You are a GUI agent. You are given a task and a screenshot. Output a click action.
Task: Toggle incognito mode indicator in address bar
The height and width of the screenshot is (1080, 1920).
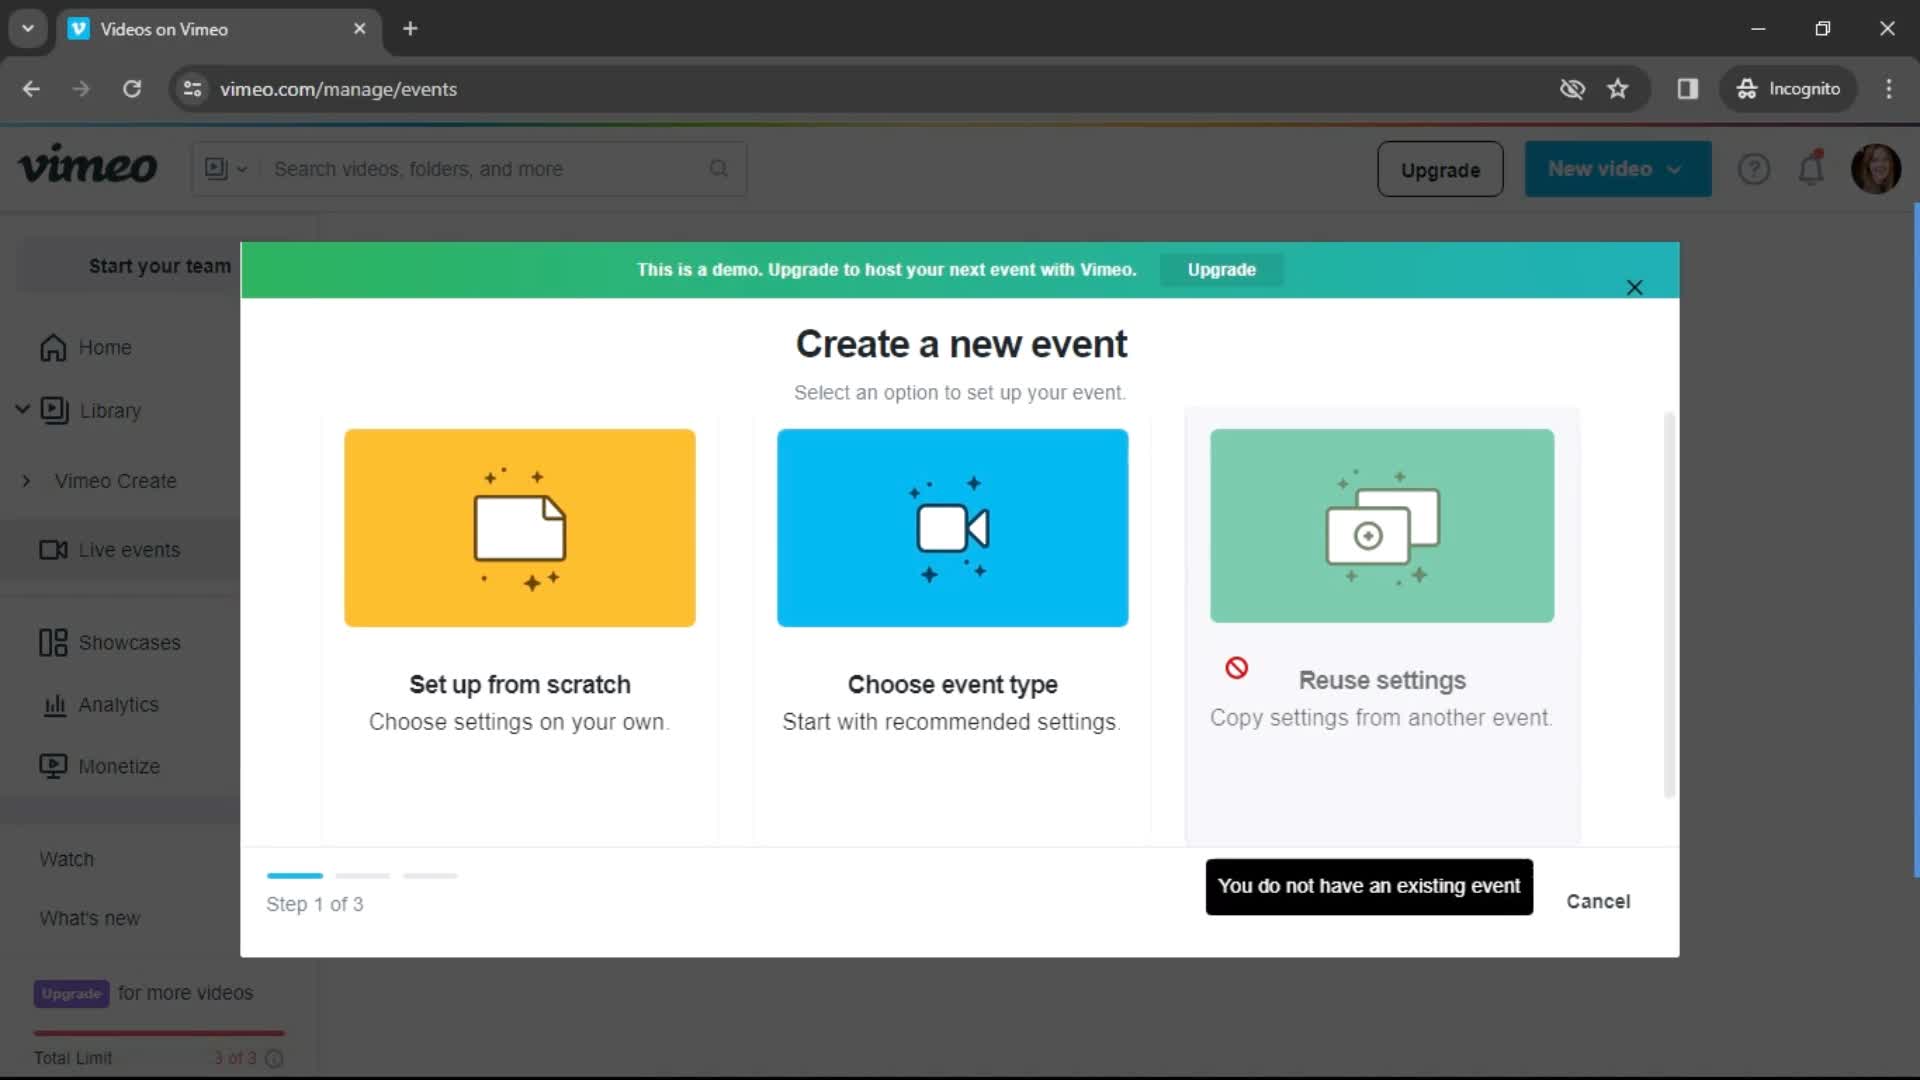tap(1788, 88)
